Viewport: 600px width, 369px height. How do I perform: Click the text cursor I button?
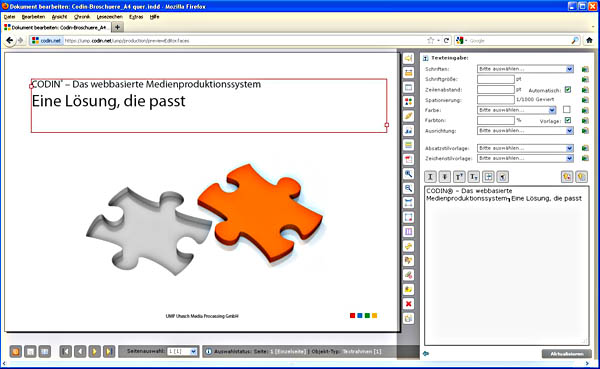tap(430, 177)
